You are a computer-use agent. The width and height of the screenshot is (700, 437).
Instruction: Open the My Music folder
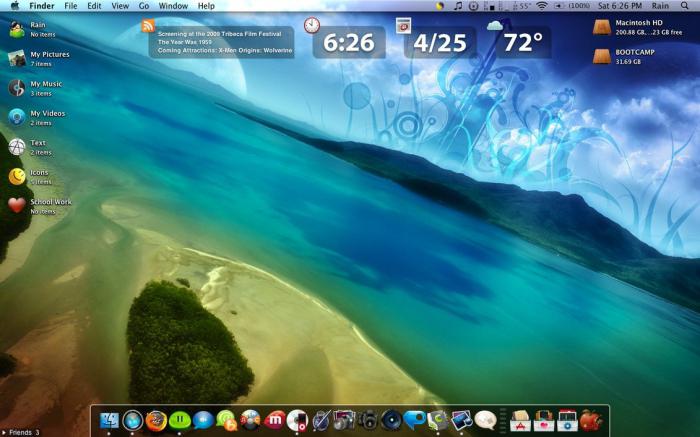click(x=17, y=88)
